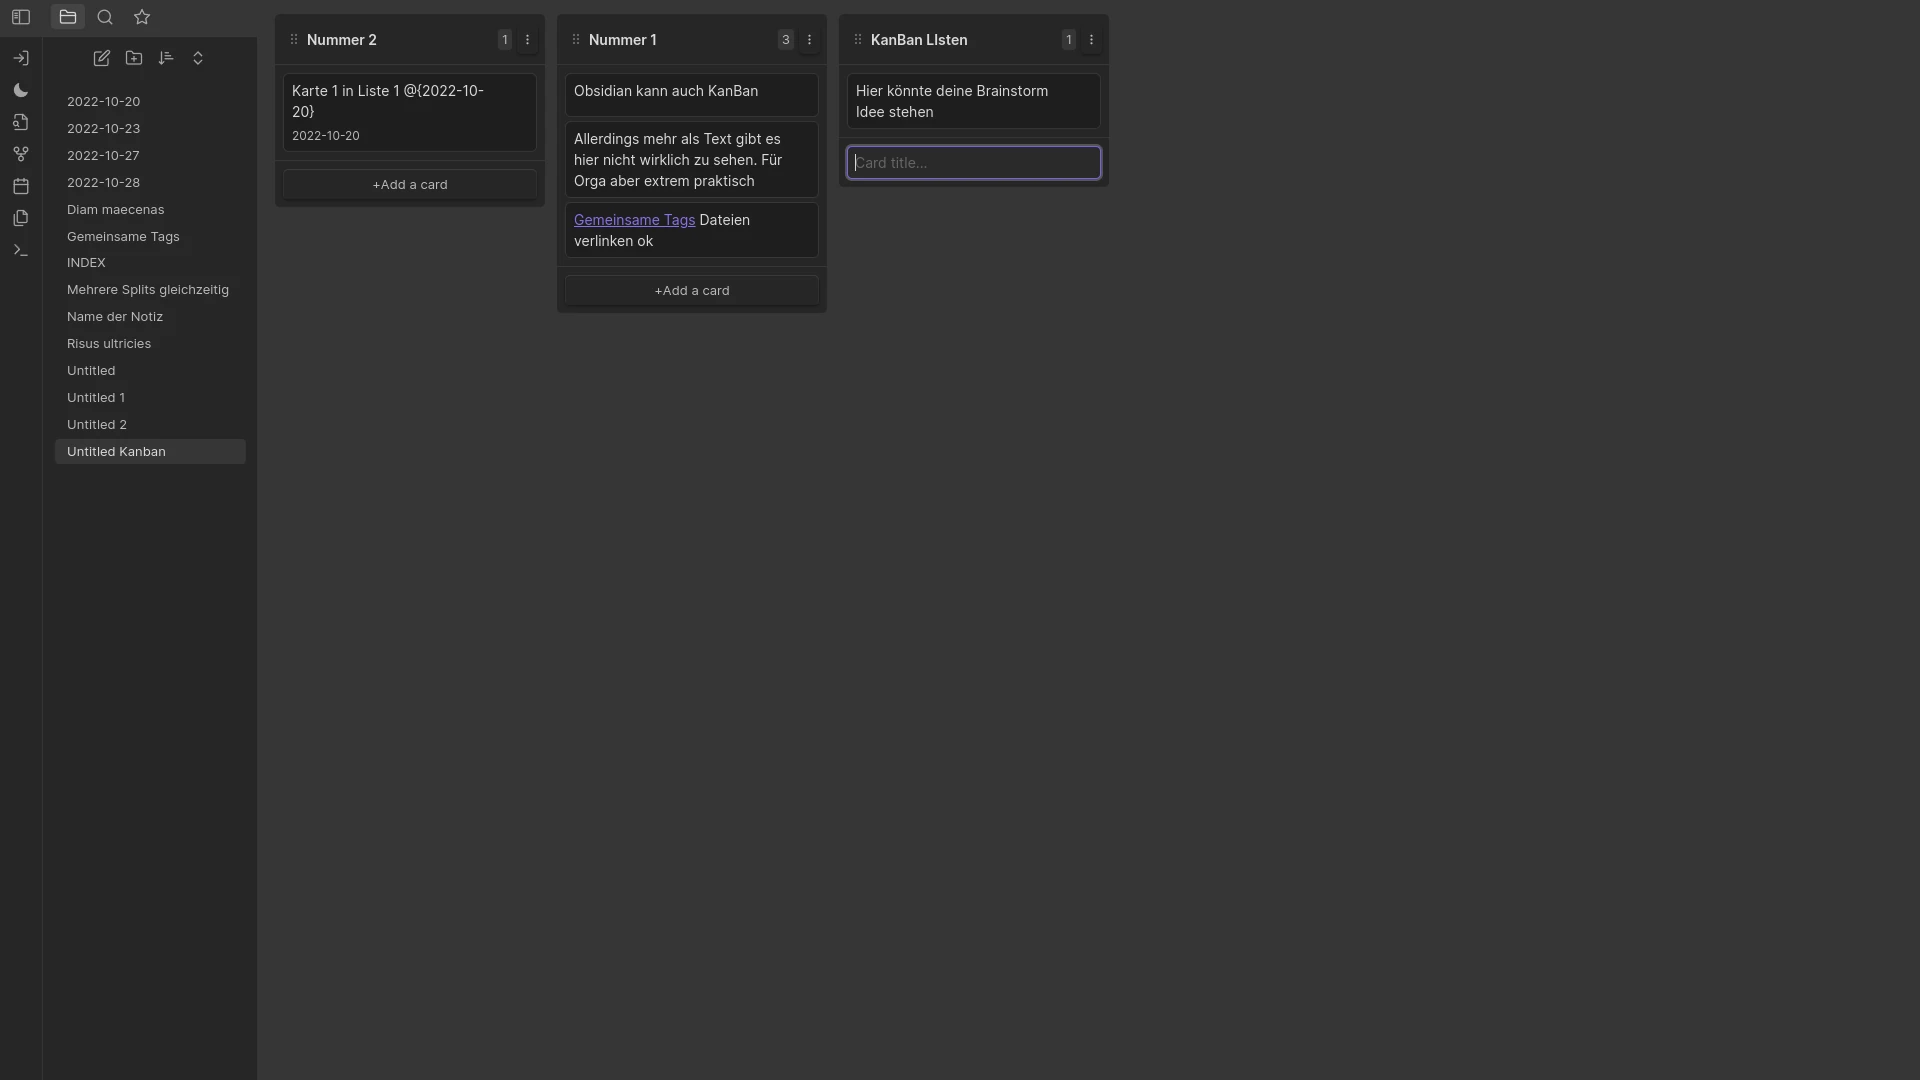1920x1080 pixels.
Task: Open Nummer 2 list options menu
Action: tap(528, 40)
